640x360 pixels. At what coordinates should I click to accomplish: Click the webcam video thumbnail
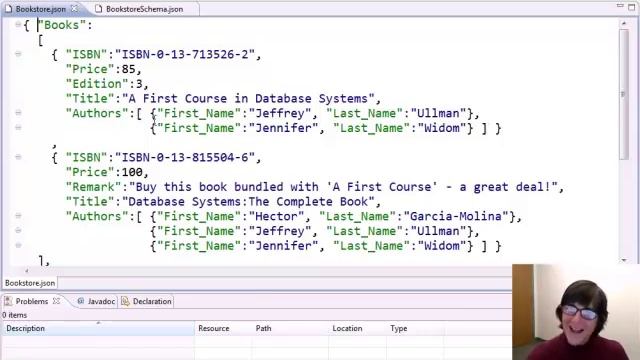tap(576, 312)
